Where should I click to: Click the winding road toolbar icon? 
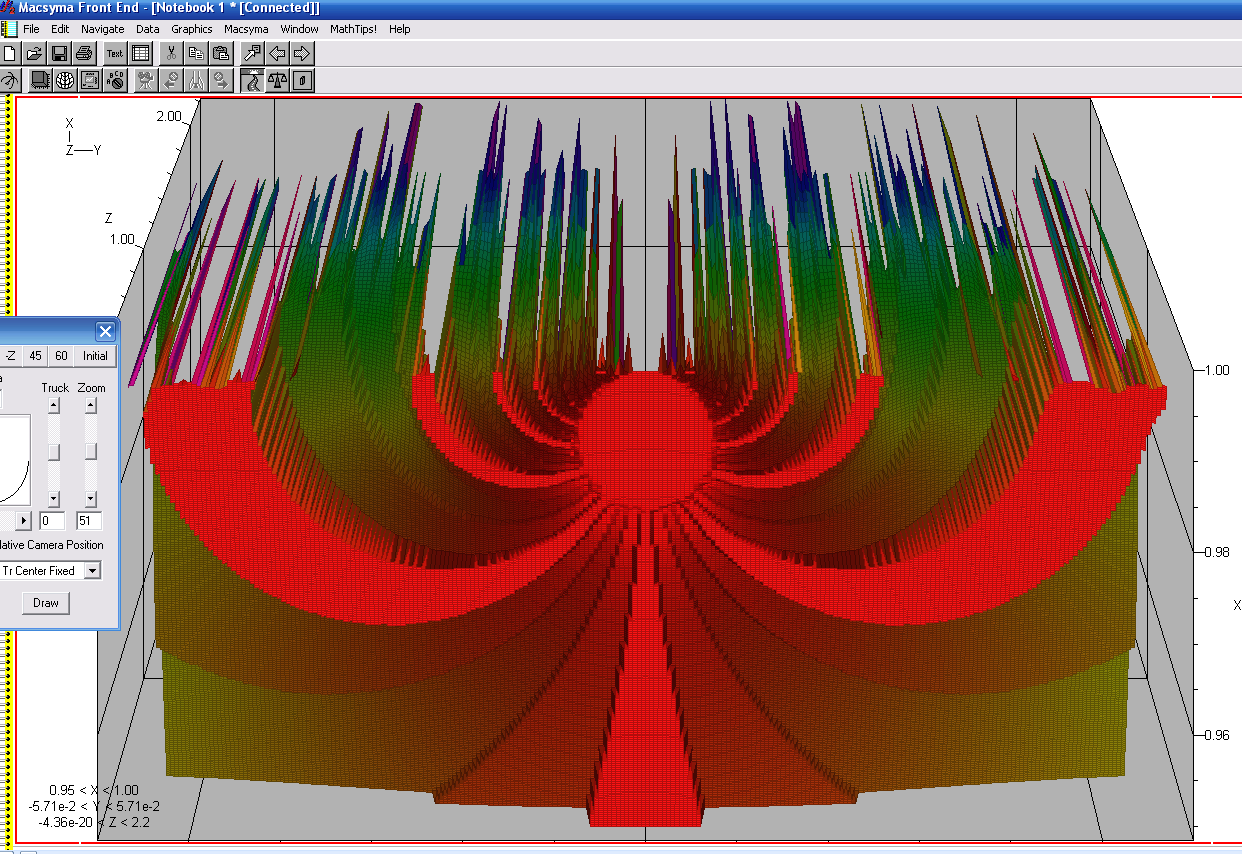coord(252,81)
